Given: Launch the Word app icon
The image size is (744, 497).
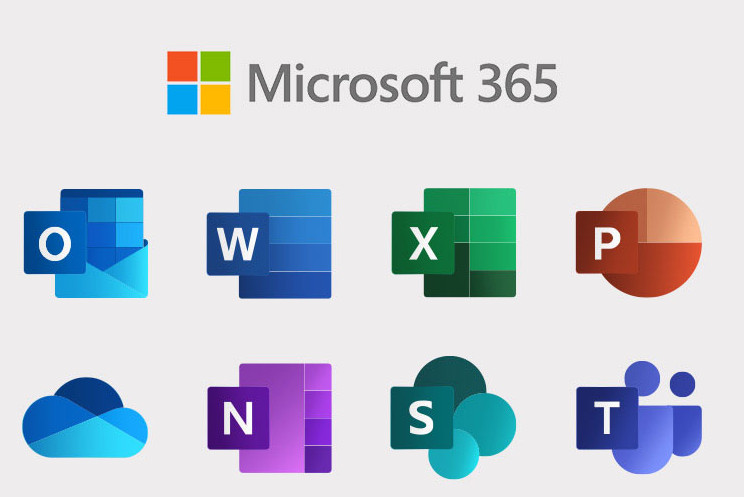Looking at the screenshot, I should pos(269,244).
